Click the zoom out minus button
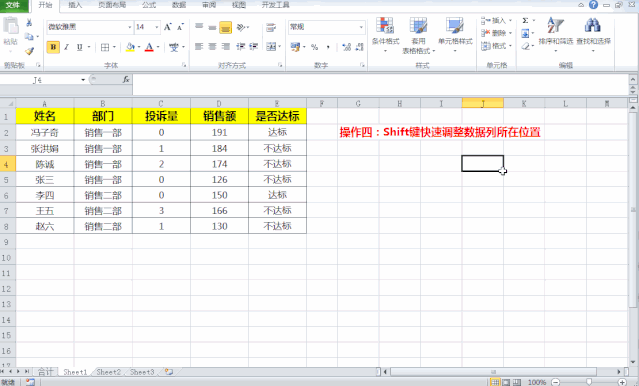639x386 pixels. click(555, 382)
